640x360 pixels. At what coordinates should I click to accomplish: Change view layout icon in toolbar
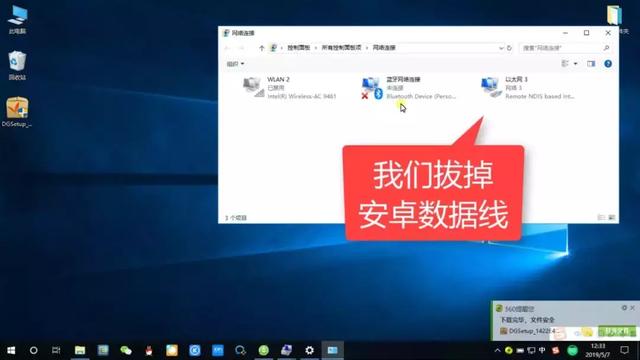pyautogui.click(x=565, y=64)
